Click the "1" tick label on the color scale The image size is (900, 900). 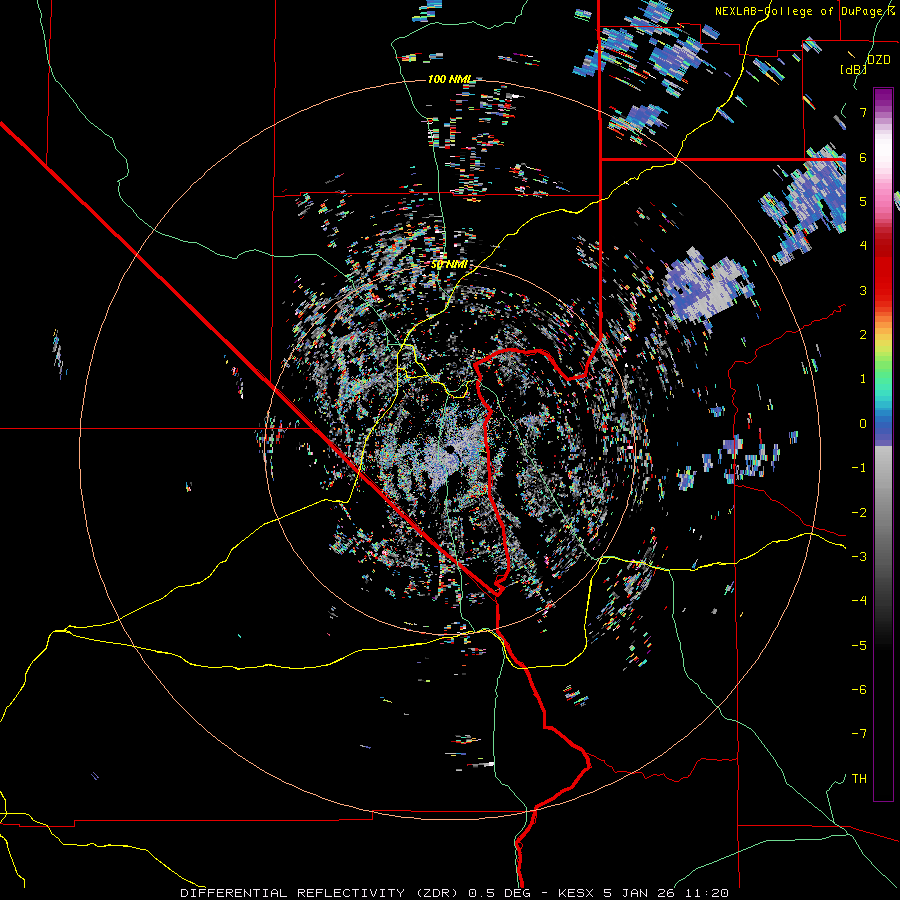tap(863, 379)
